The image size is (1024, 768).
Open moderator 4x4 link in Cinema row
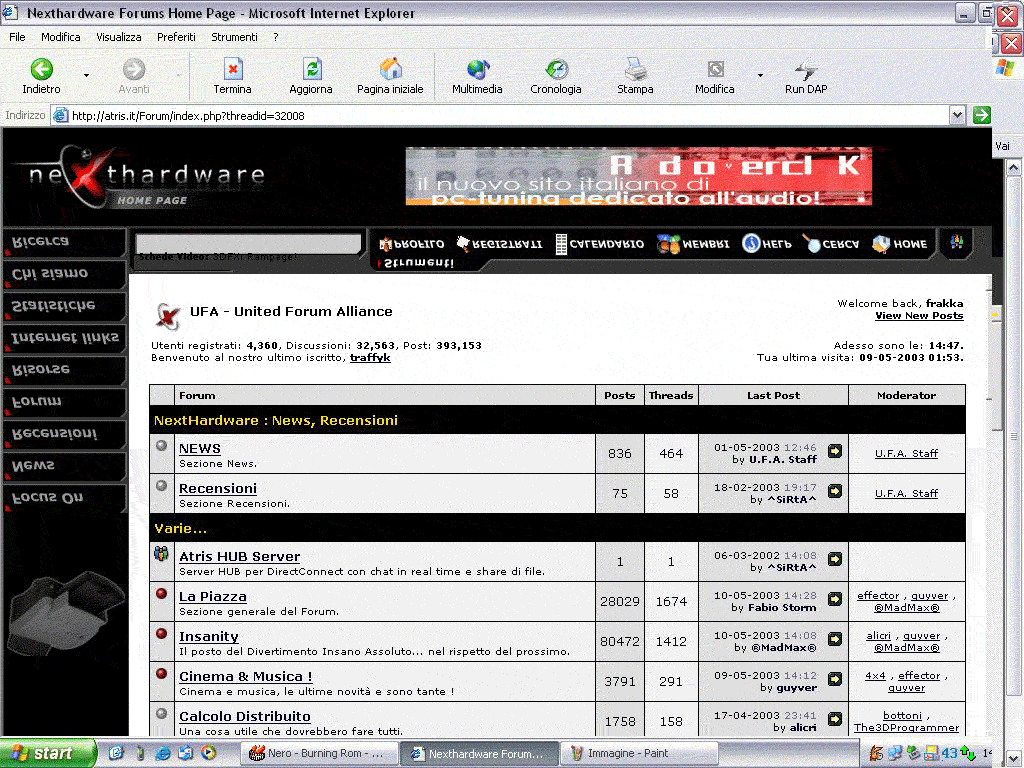pyautogui.click(x=875, y=675)
